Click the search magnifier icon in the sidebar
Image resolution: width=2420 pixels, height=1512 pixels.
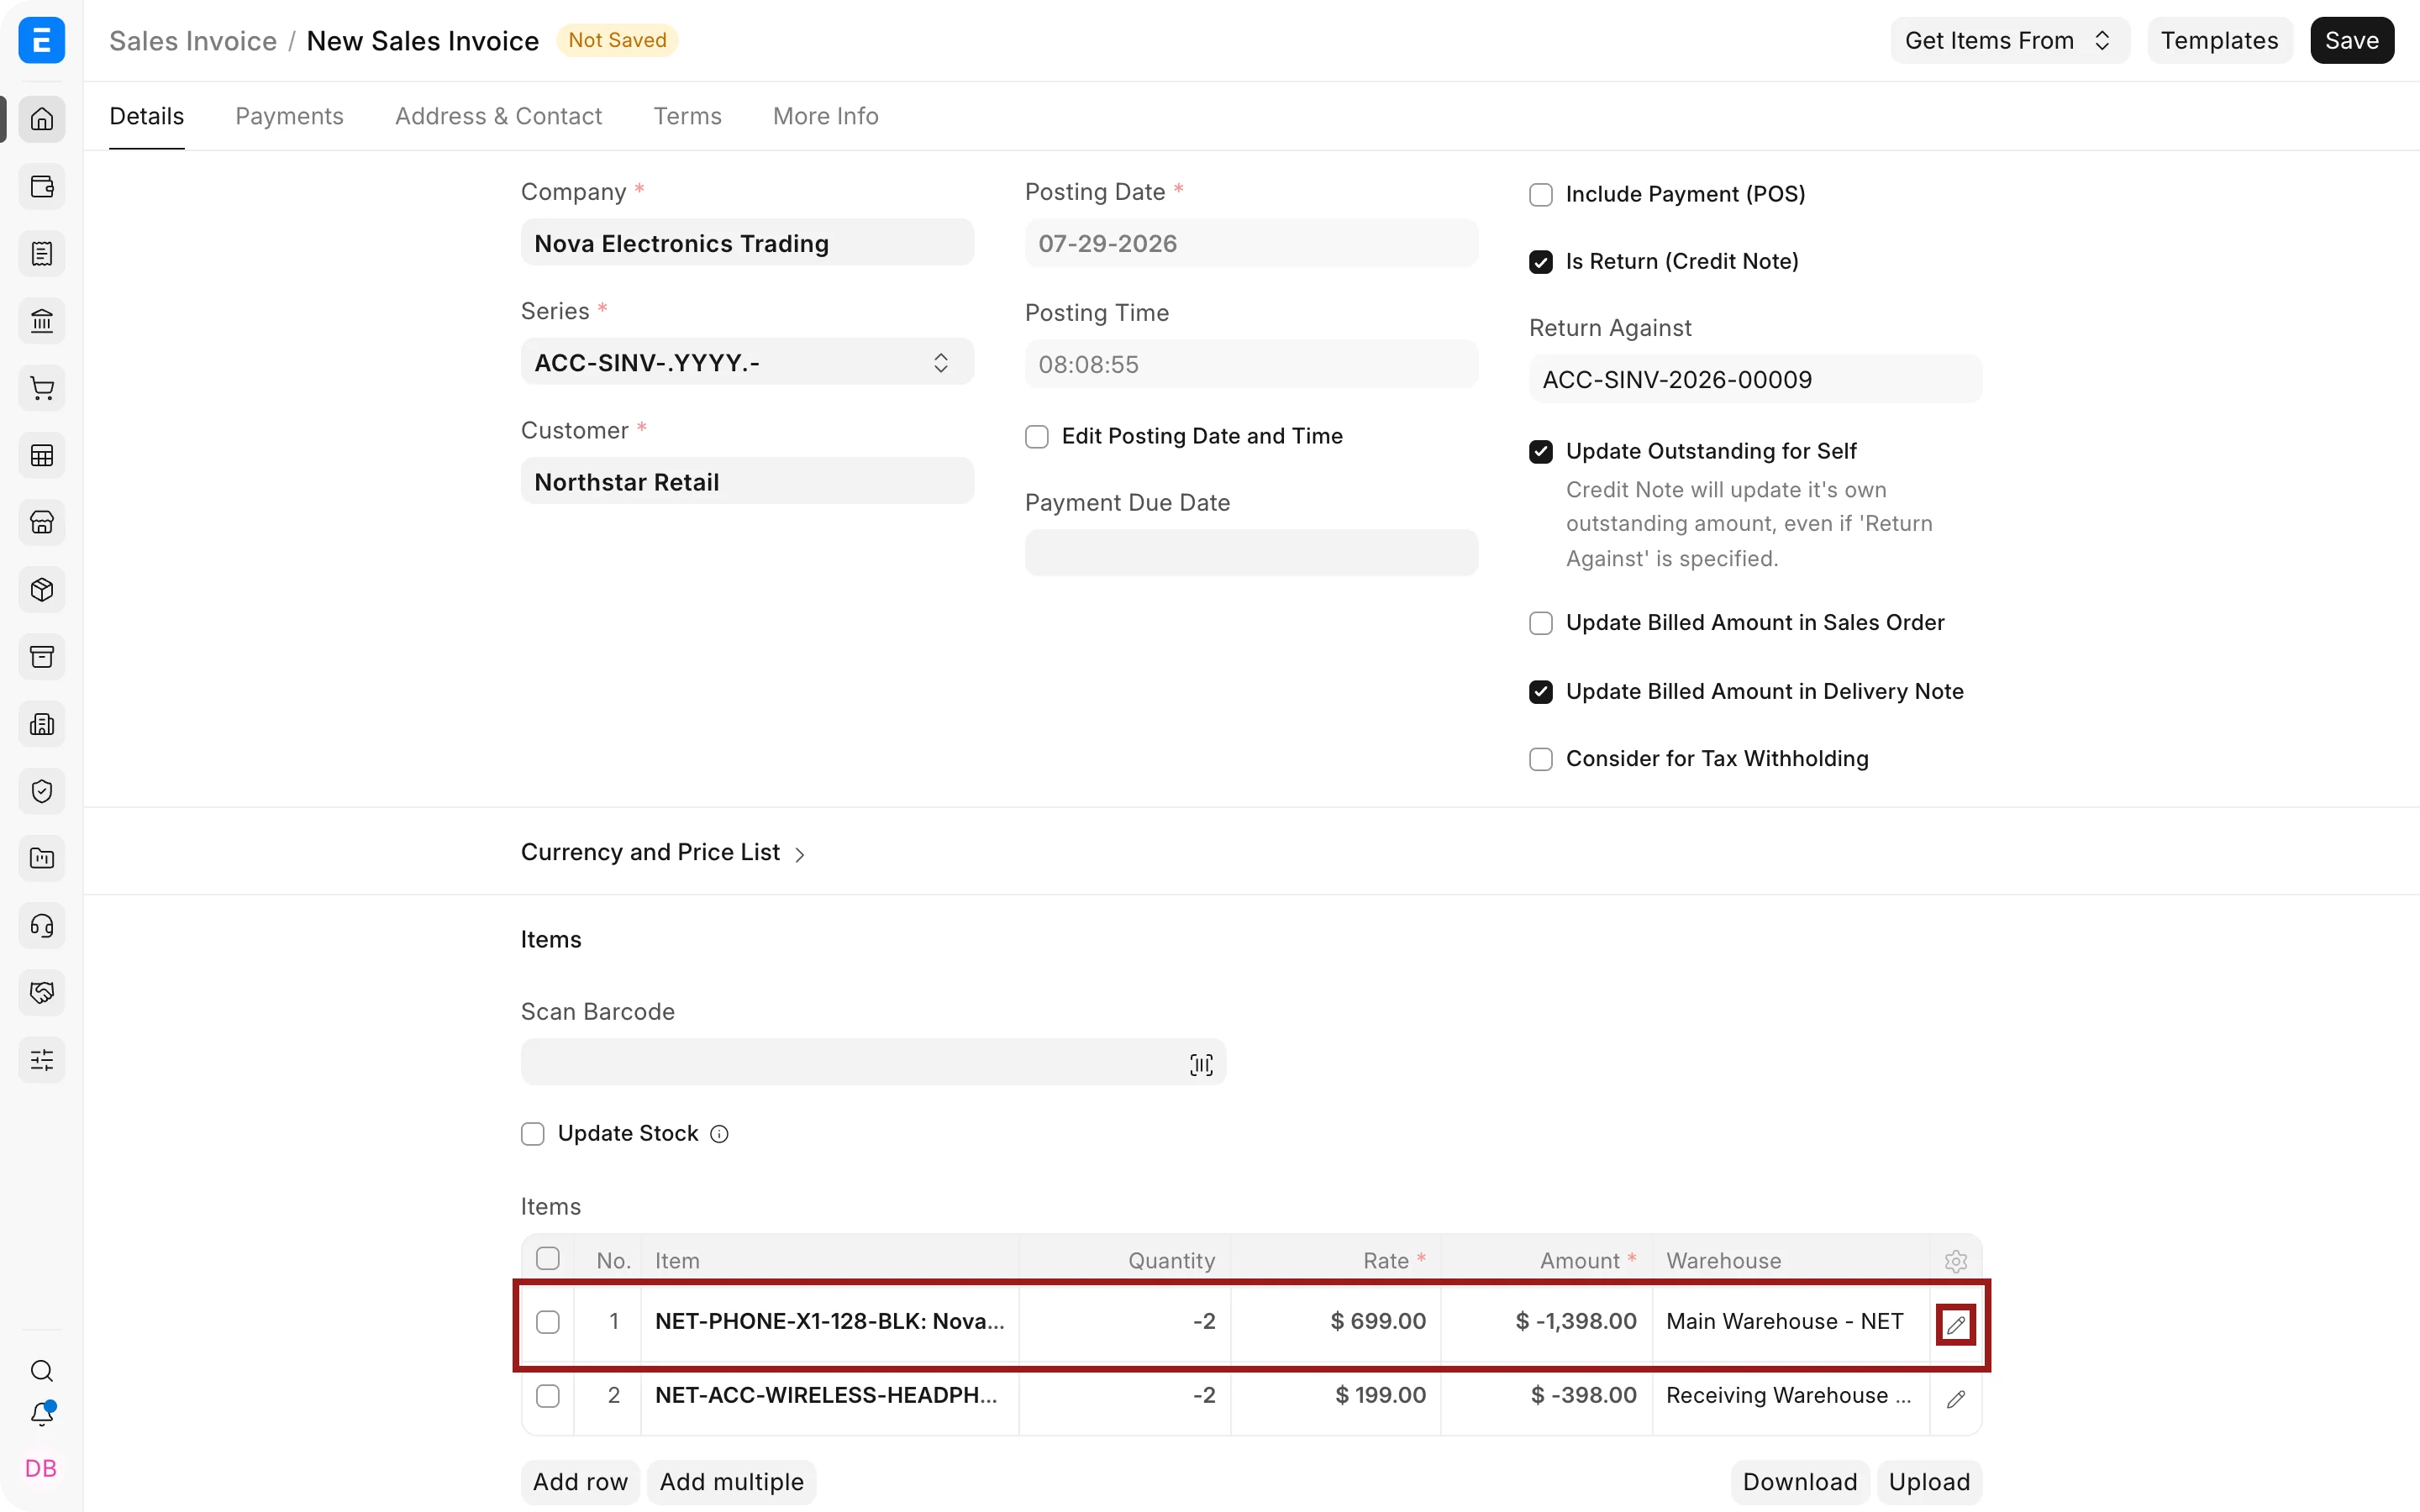(x=42, y=1371)
